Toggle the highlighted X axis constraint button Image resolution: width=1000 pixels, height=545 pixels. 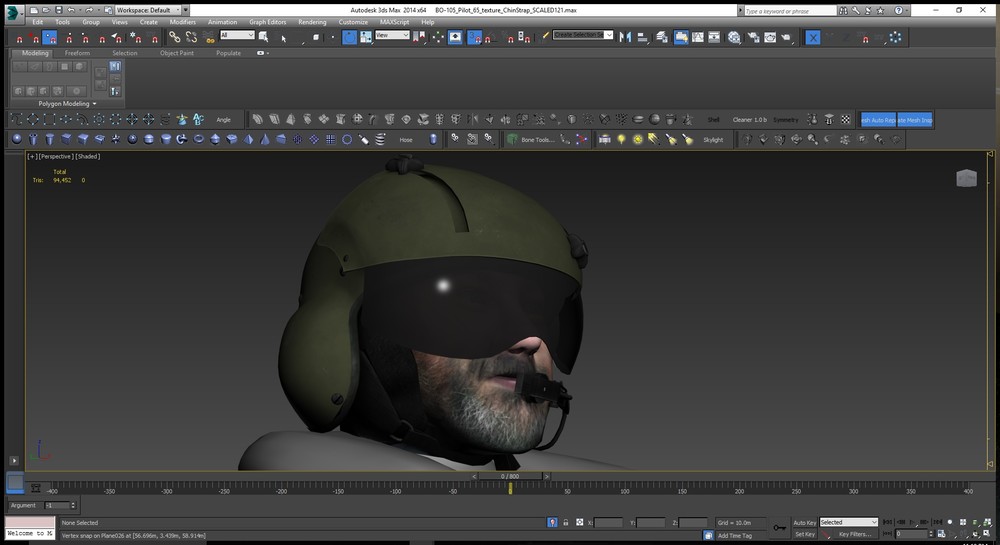813,37
